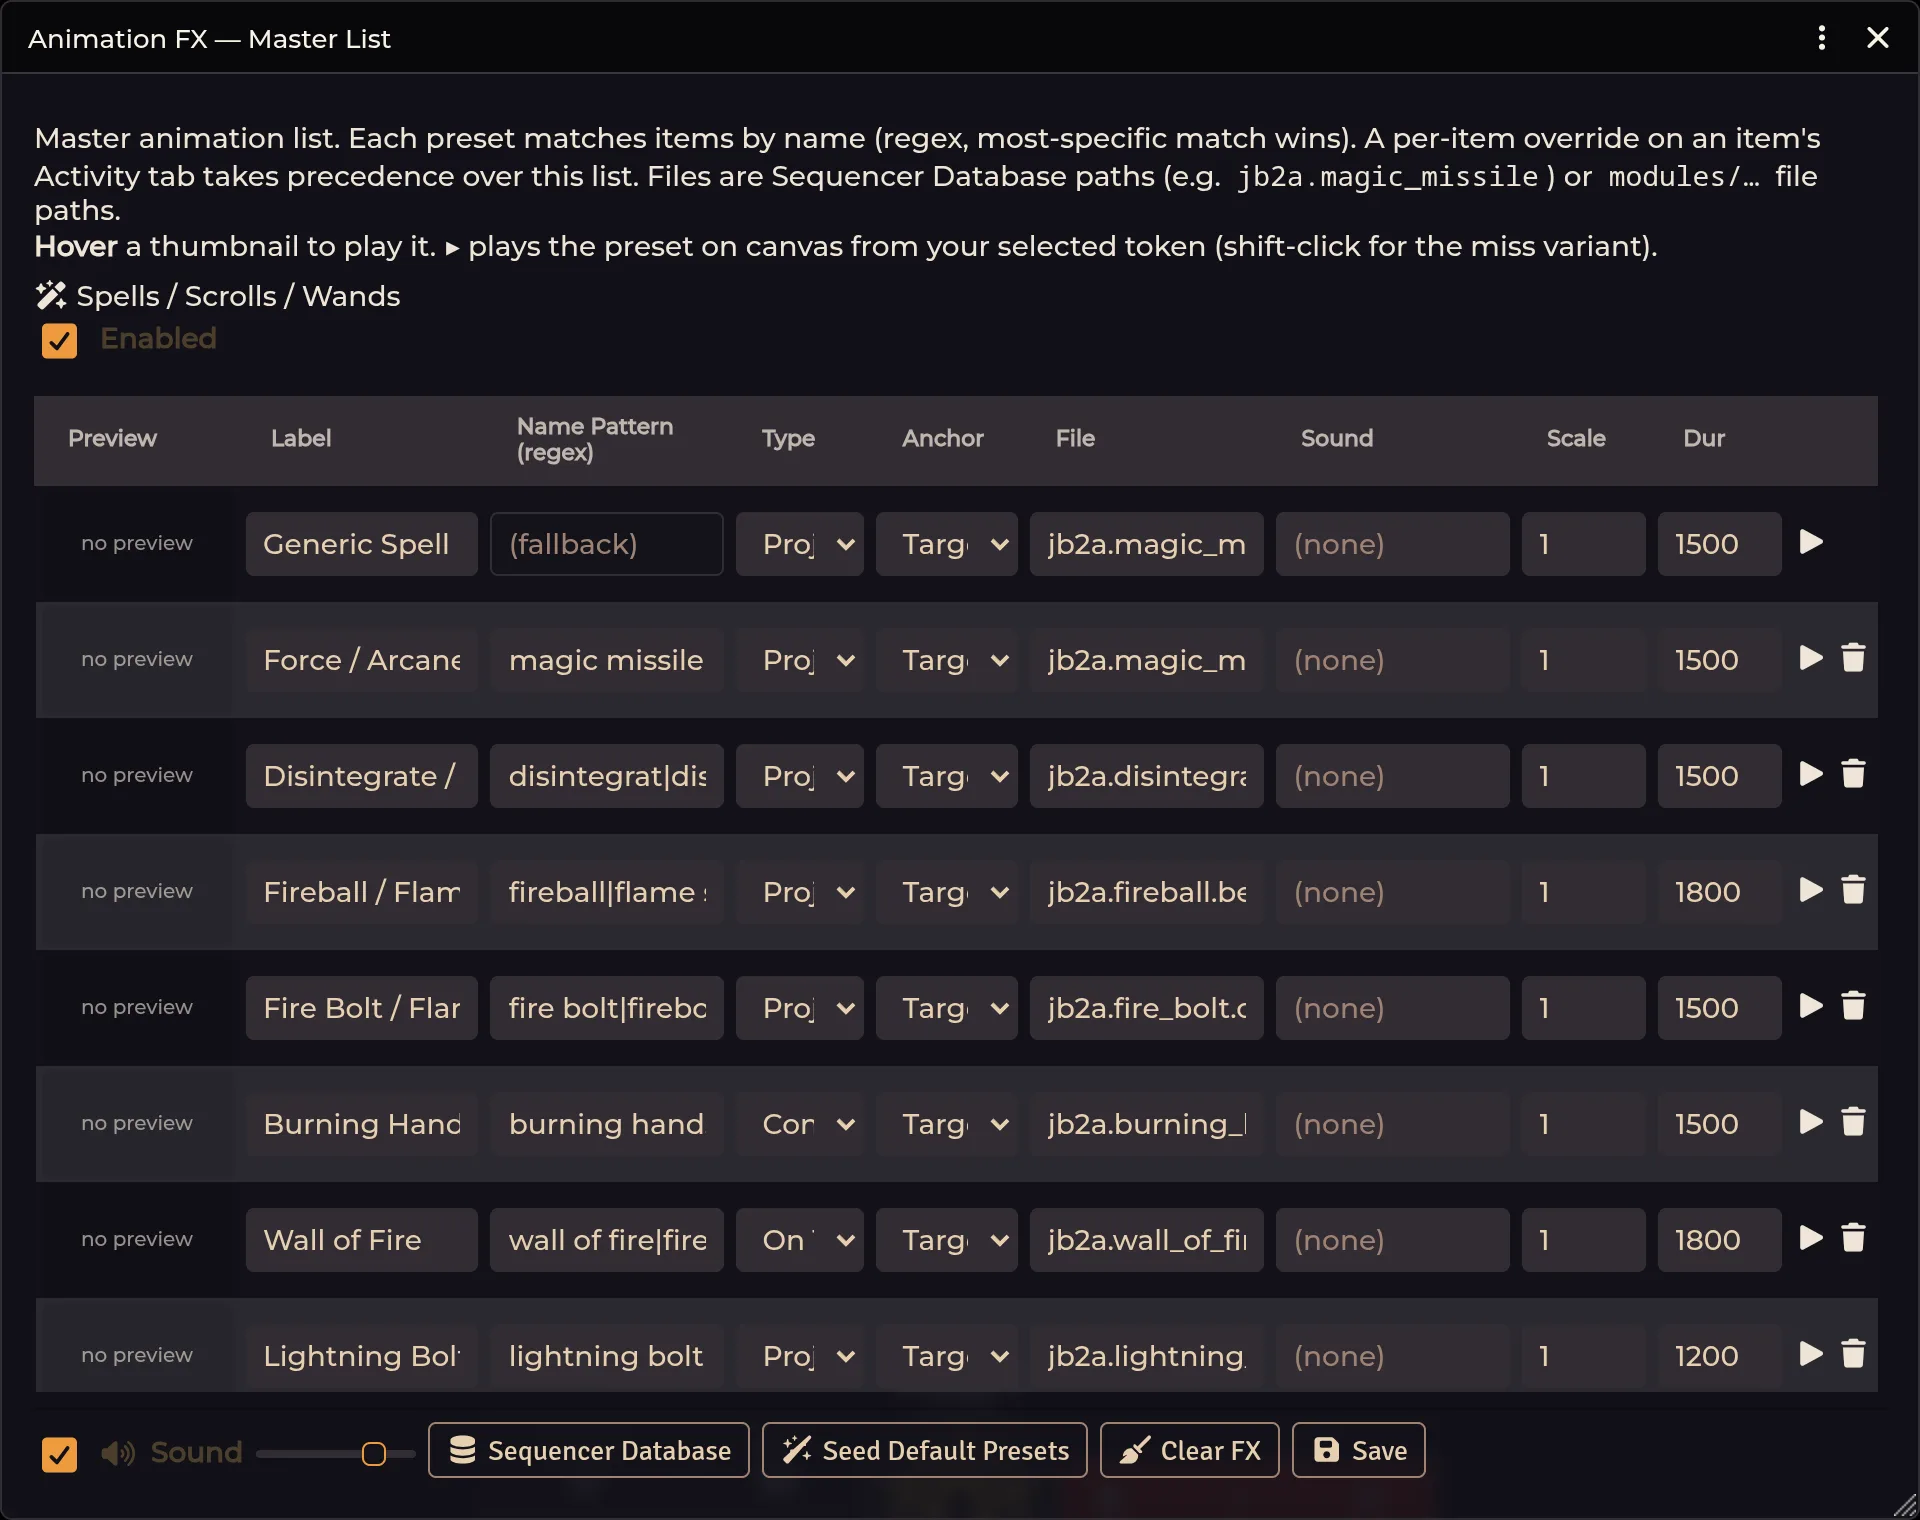Click the Dur column header
The image size is (1920, 1520).
tap(1704, 438)
